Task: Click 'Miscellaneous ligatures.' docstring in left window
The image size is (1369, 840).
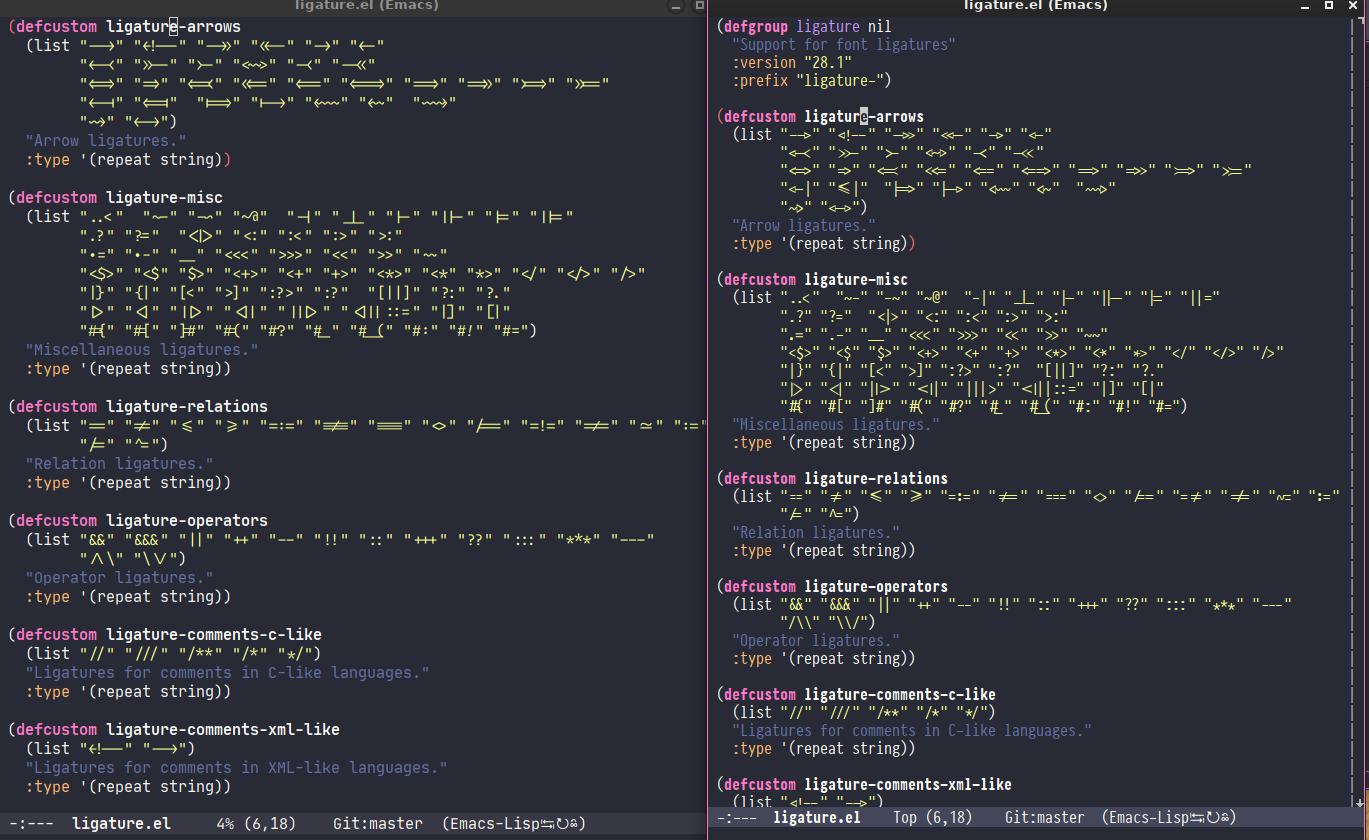Action: coord(142,349)
